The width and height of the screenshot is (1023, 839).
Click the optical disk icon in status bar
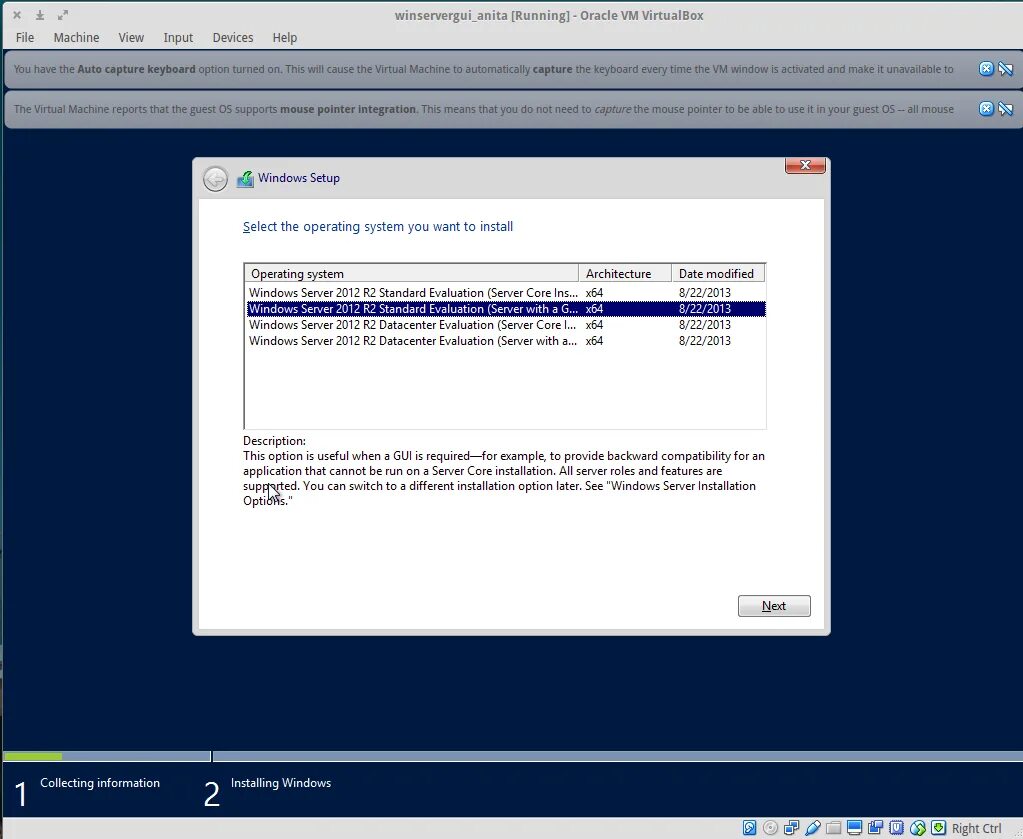pos(770,828)
